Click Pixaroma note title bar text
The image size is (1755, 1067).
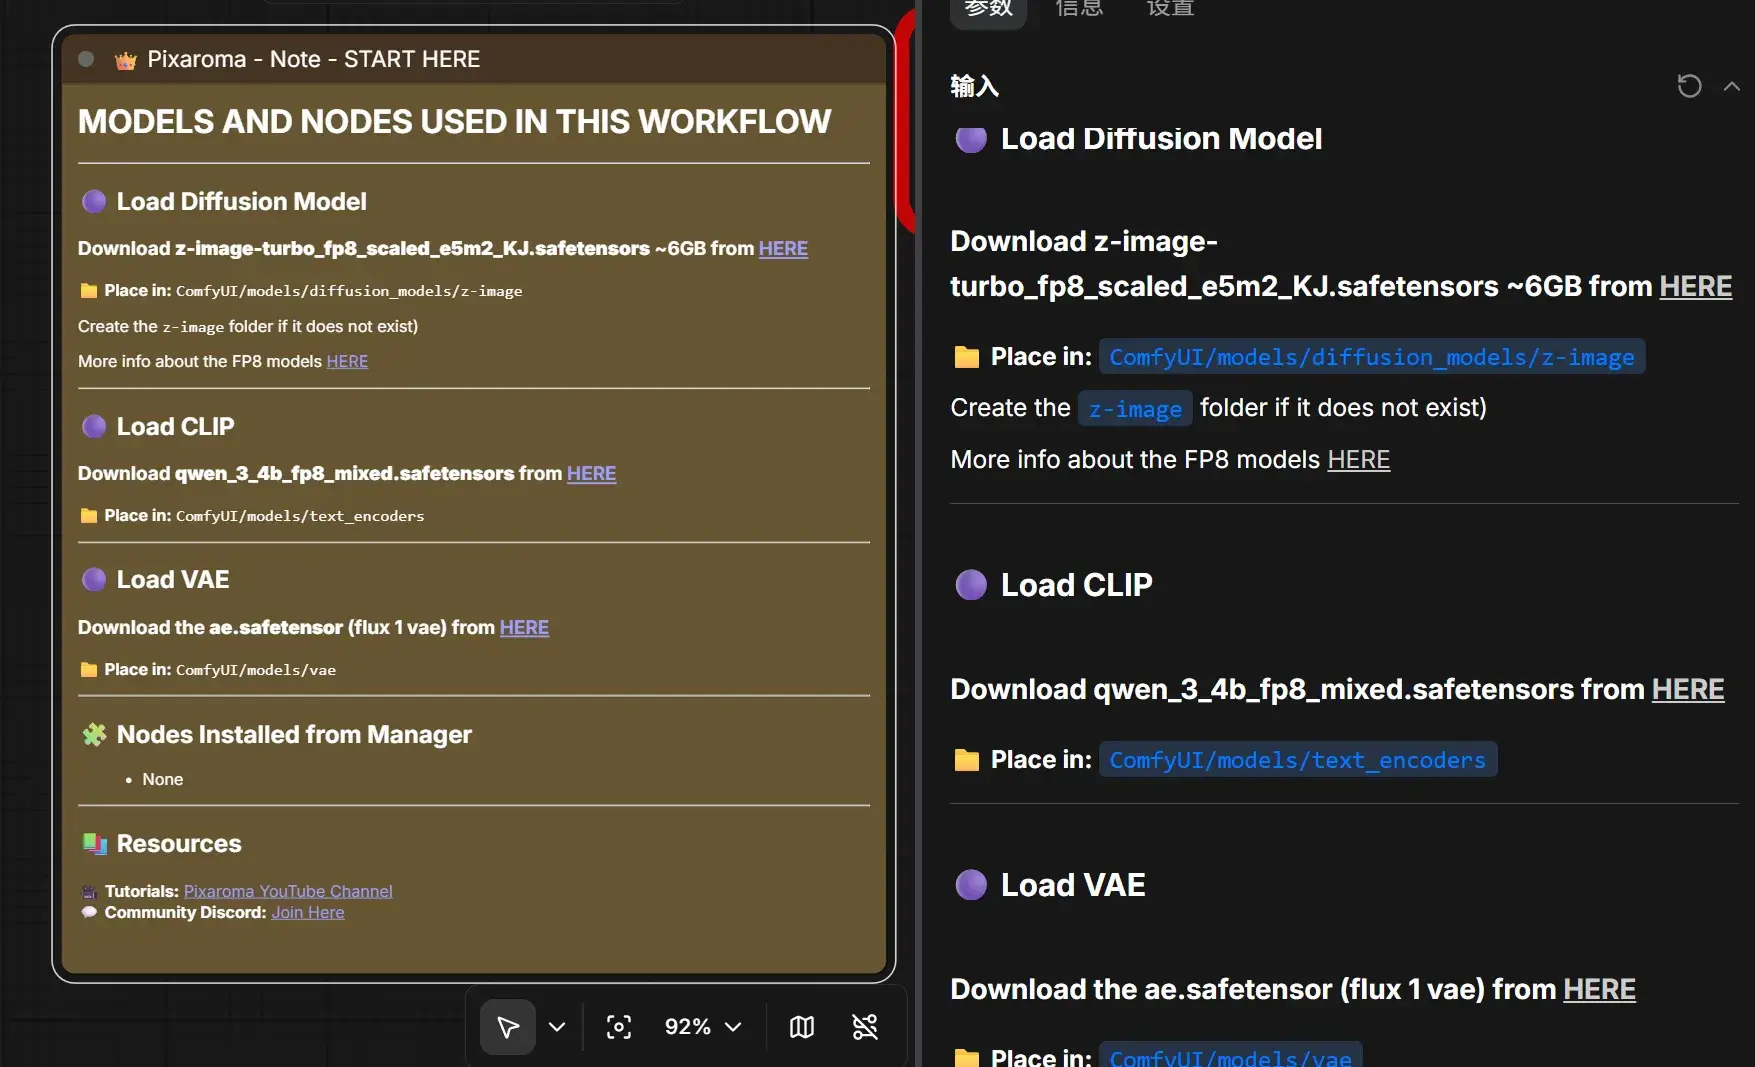313,59
